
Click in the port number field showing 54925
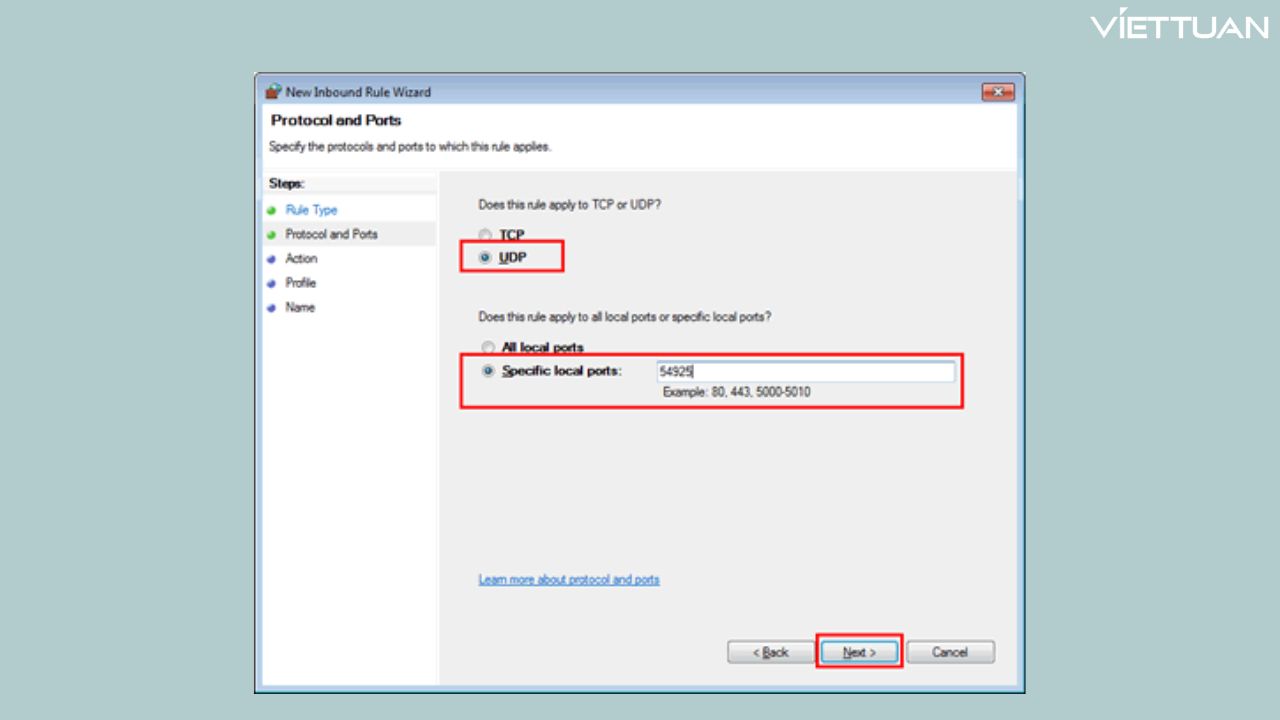click(805, 372)
